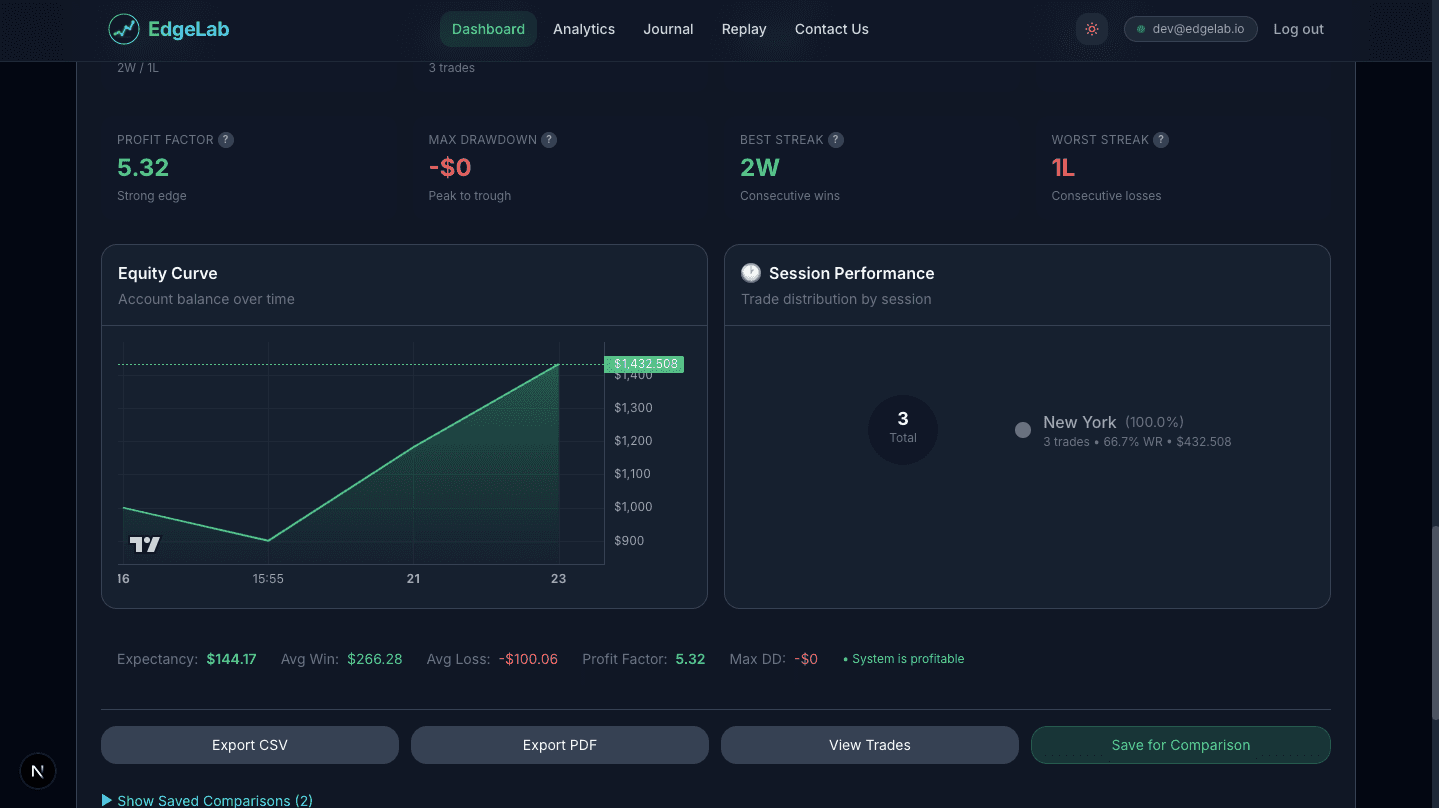The width and height of the screenshot is (1439, 808).
Task: Open the Worst Streak help icon
Action: (x=1161, y=140)
